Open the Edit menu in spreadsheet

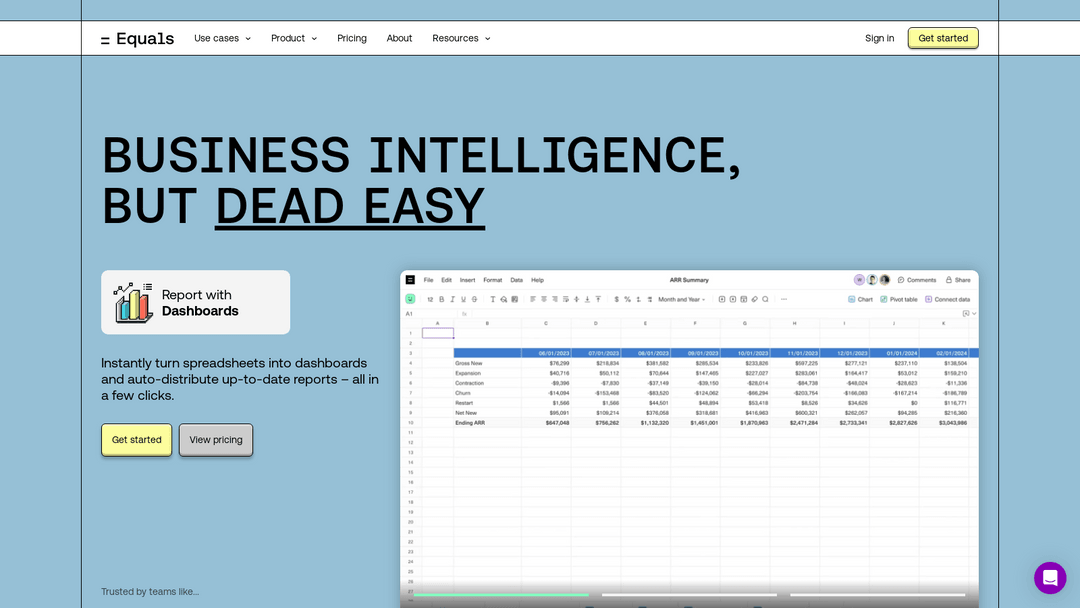coord(446,280)
